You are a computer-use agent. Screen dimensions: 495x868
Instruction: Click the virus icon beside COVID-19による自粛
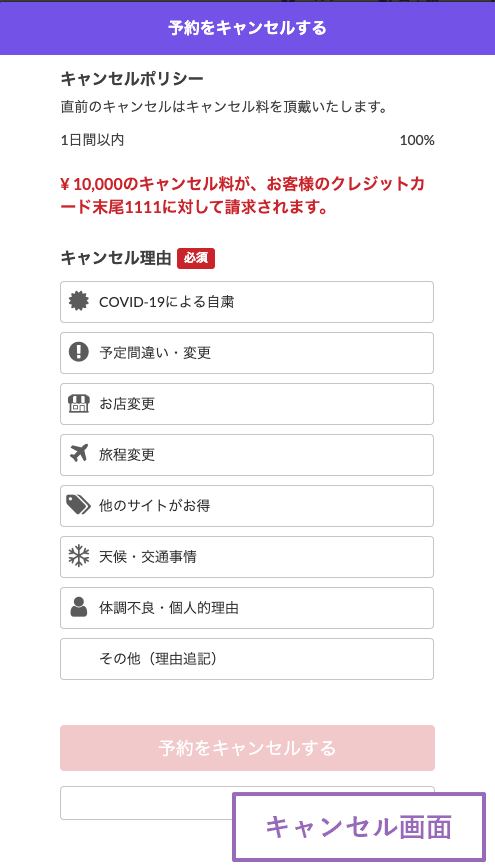[x=79, y=302]
